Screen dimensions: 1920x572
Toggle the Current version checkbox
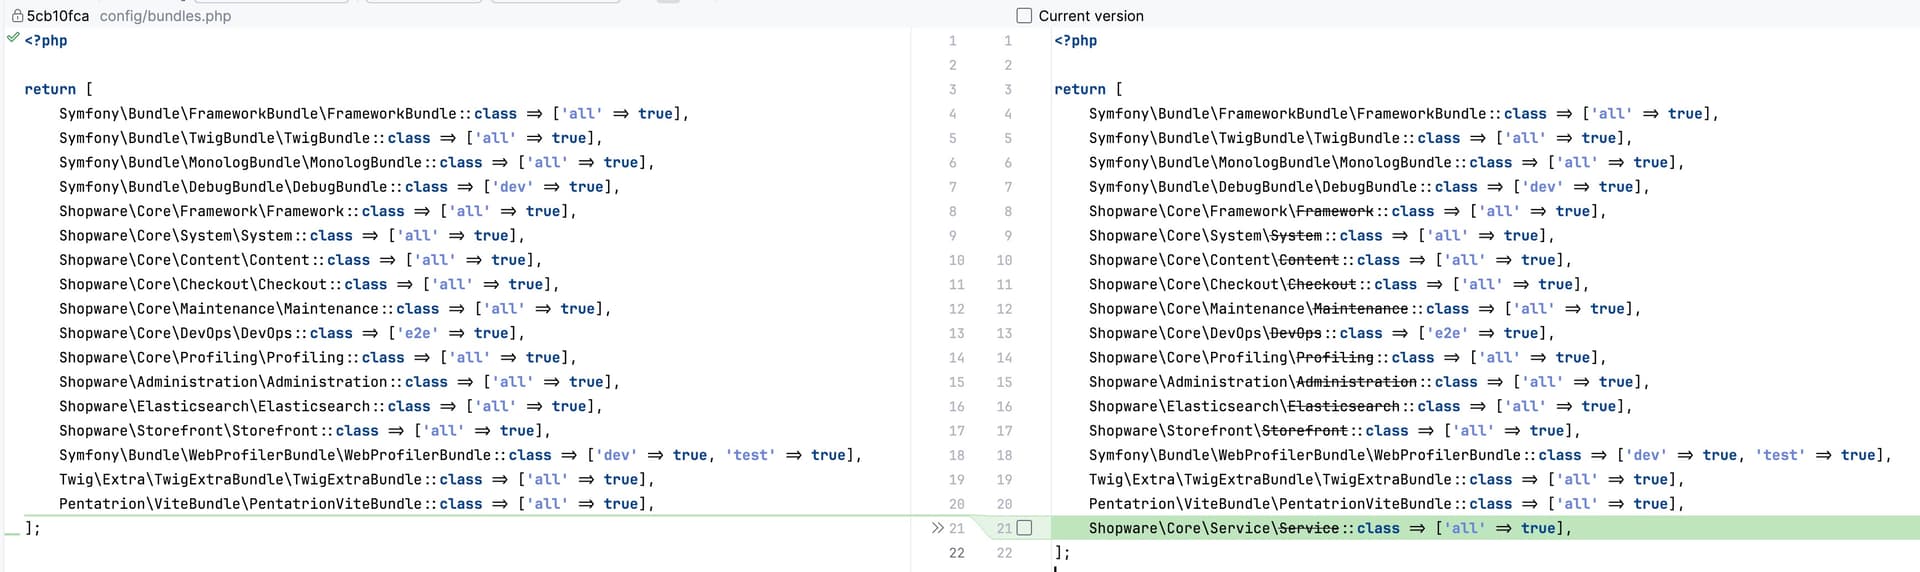pos(1024,16)
